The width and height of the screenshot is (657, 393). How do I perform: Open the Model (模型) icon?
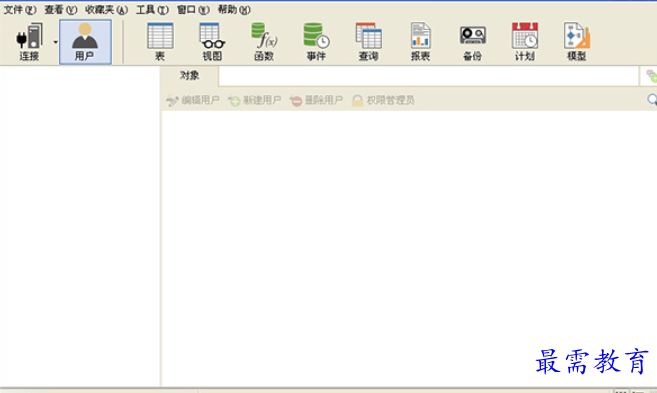pos(577,42)
